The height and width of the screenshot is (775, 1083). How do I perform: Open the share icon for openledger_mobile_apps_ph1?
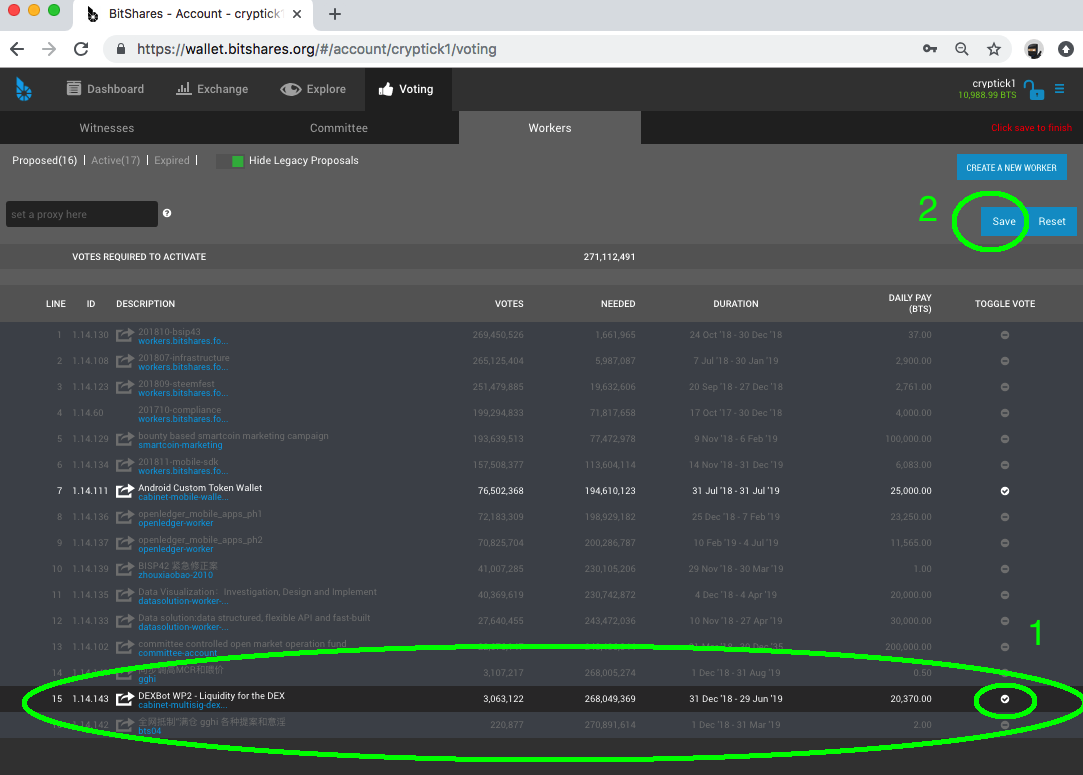[x=125, y=517]
